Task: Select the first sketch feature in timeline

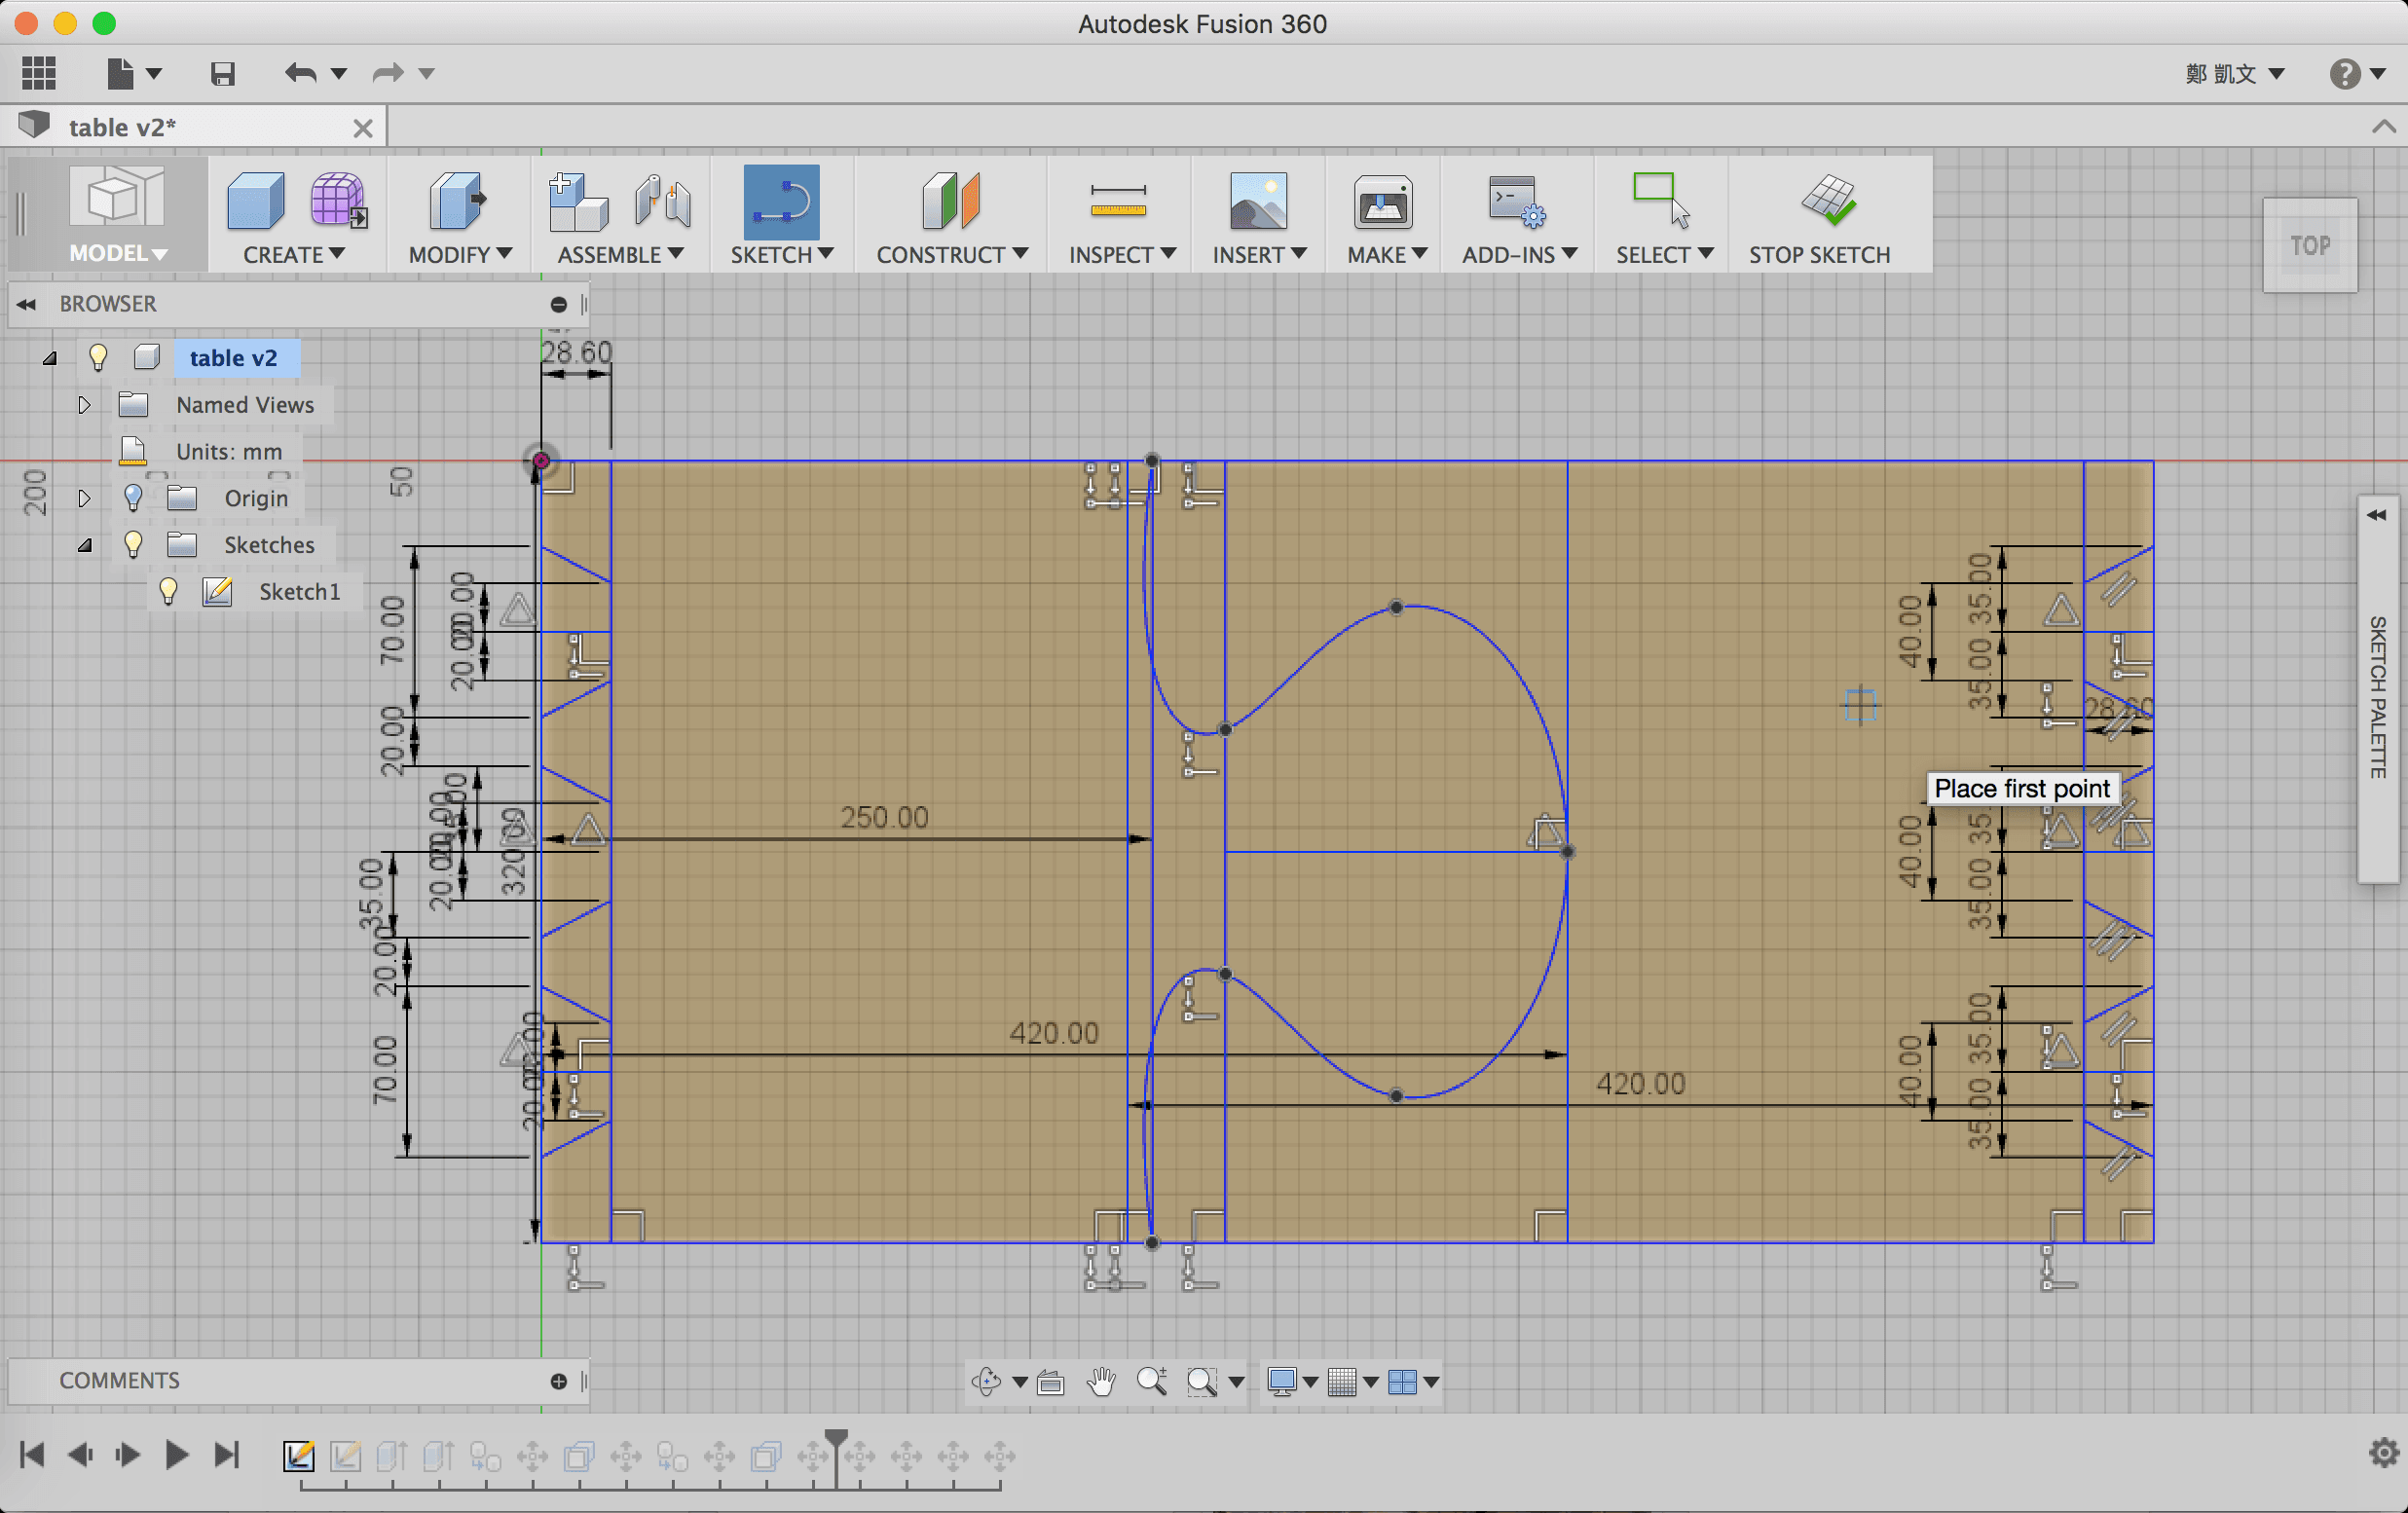Action: pos(298,1456)
